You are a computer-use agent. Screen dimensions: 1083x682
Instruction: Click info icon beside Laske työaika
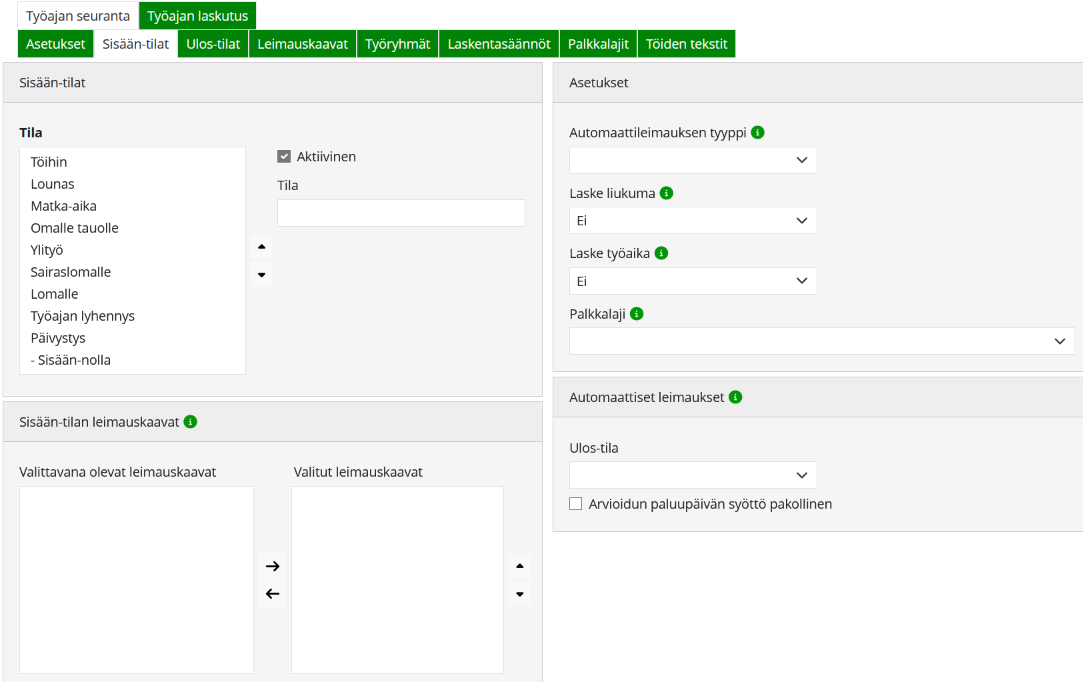[x=661, y=253]
